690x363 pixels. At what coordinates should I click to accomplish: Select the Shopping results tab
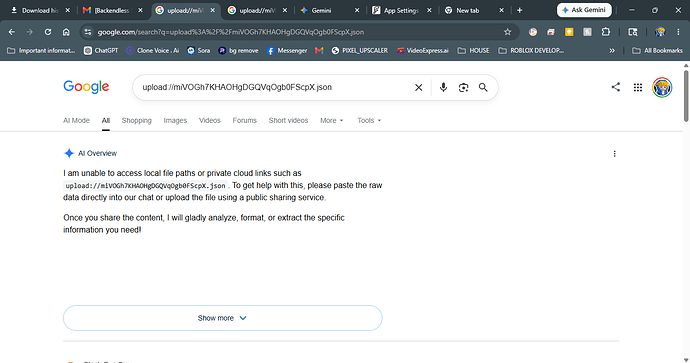point(136,120)
